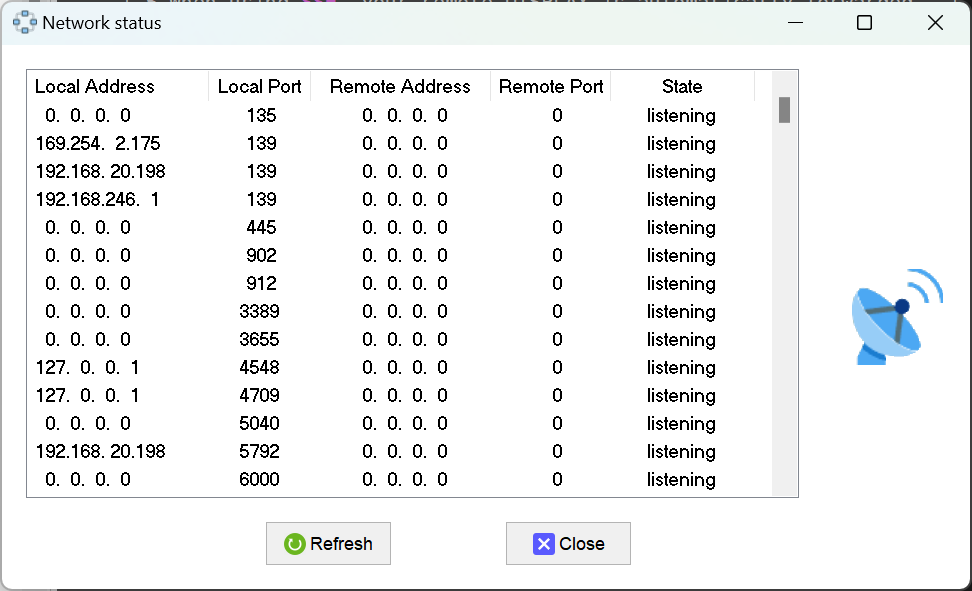The width and height of the screenshot is (972, 591).
Task: Refresh the network connections list
Action: 328,543
